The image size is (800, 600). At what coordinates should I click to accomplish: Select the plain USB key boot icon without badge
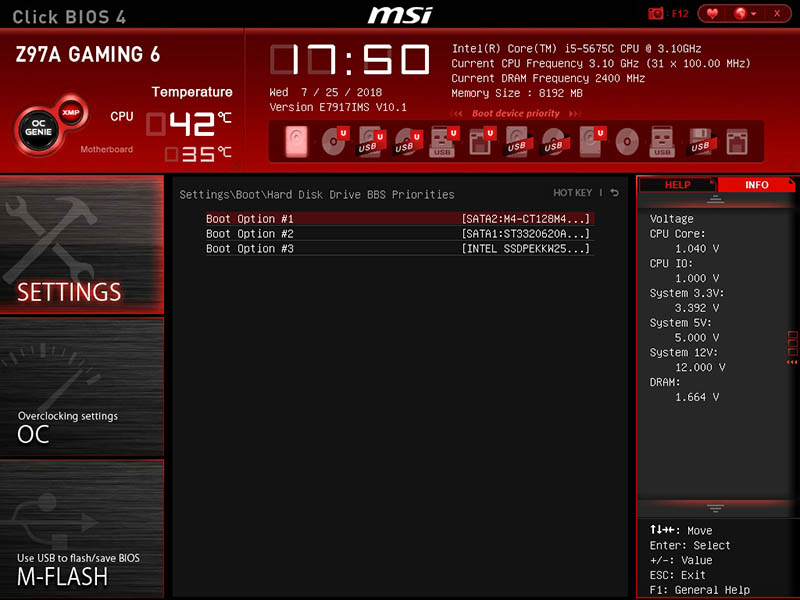[x=662, y=141]
